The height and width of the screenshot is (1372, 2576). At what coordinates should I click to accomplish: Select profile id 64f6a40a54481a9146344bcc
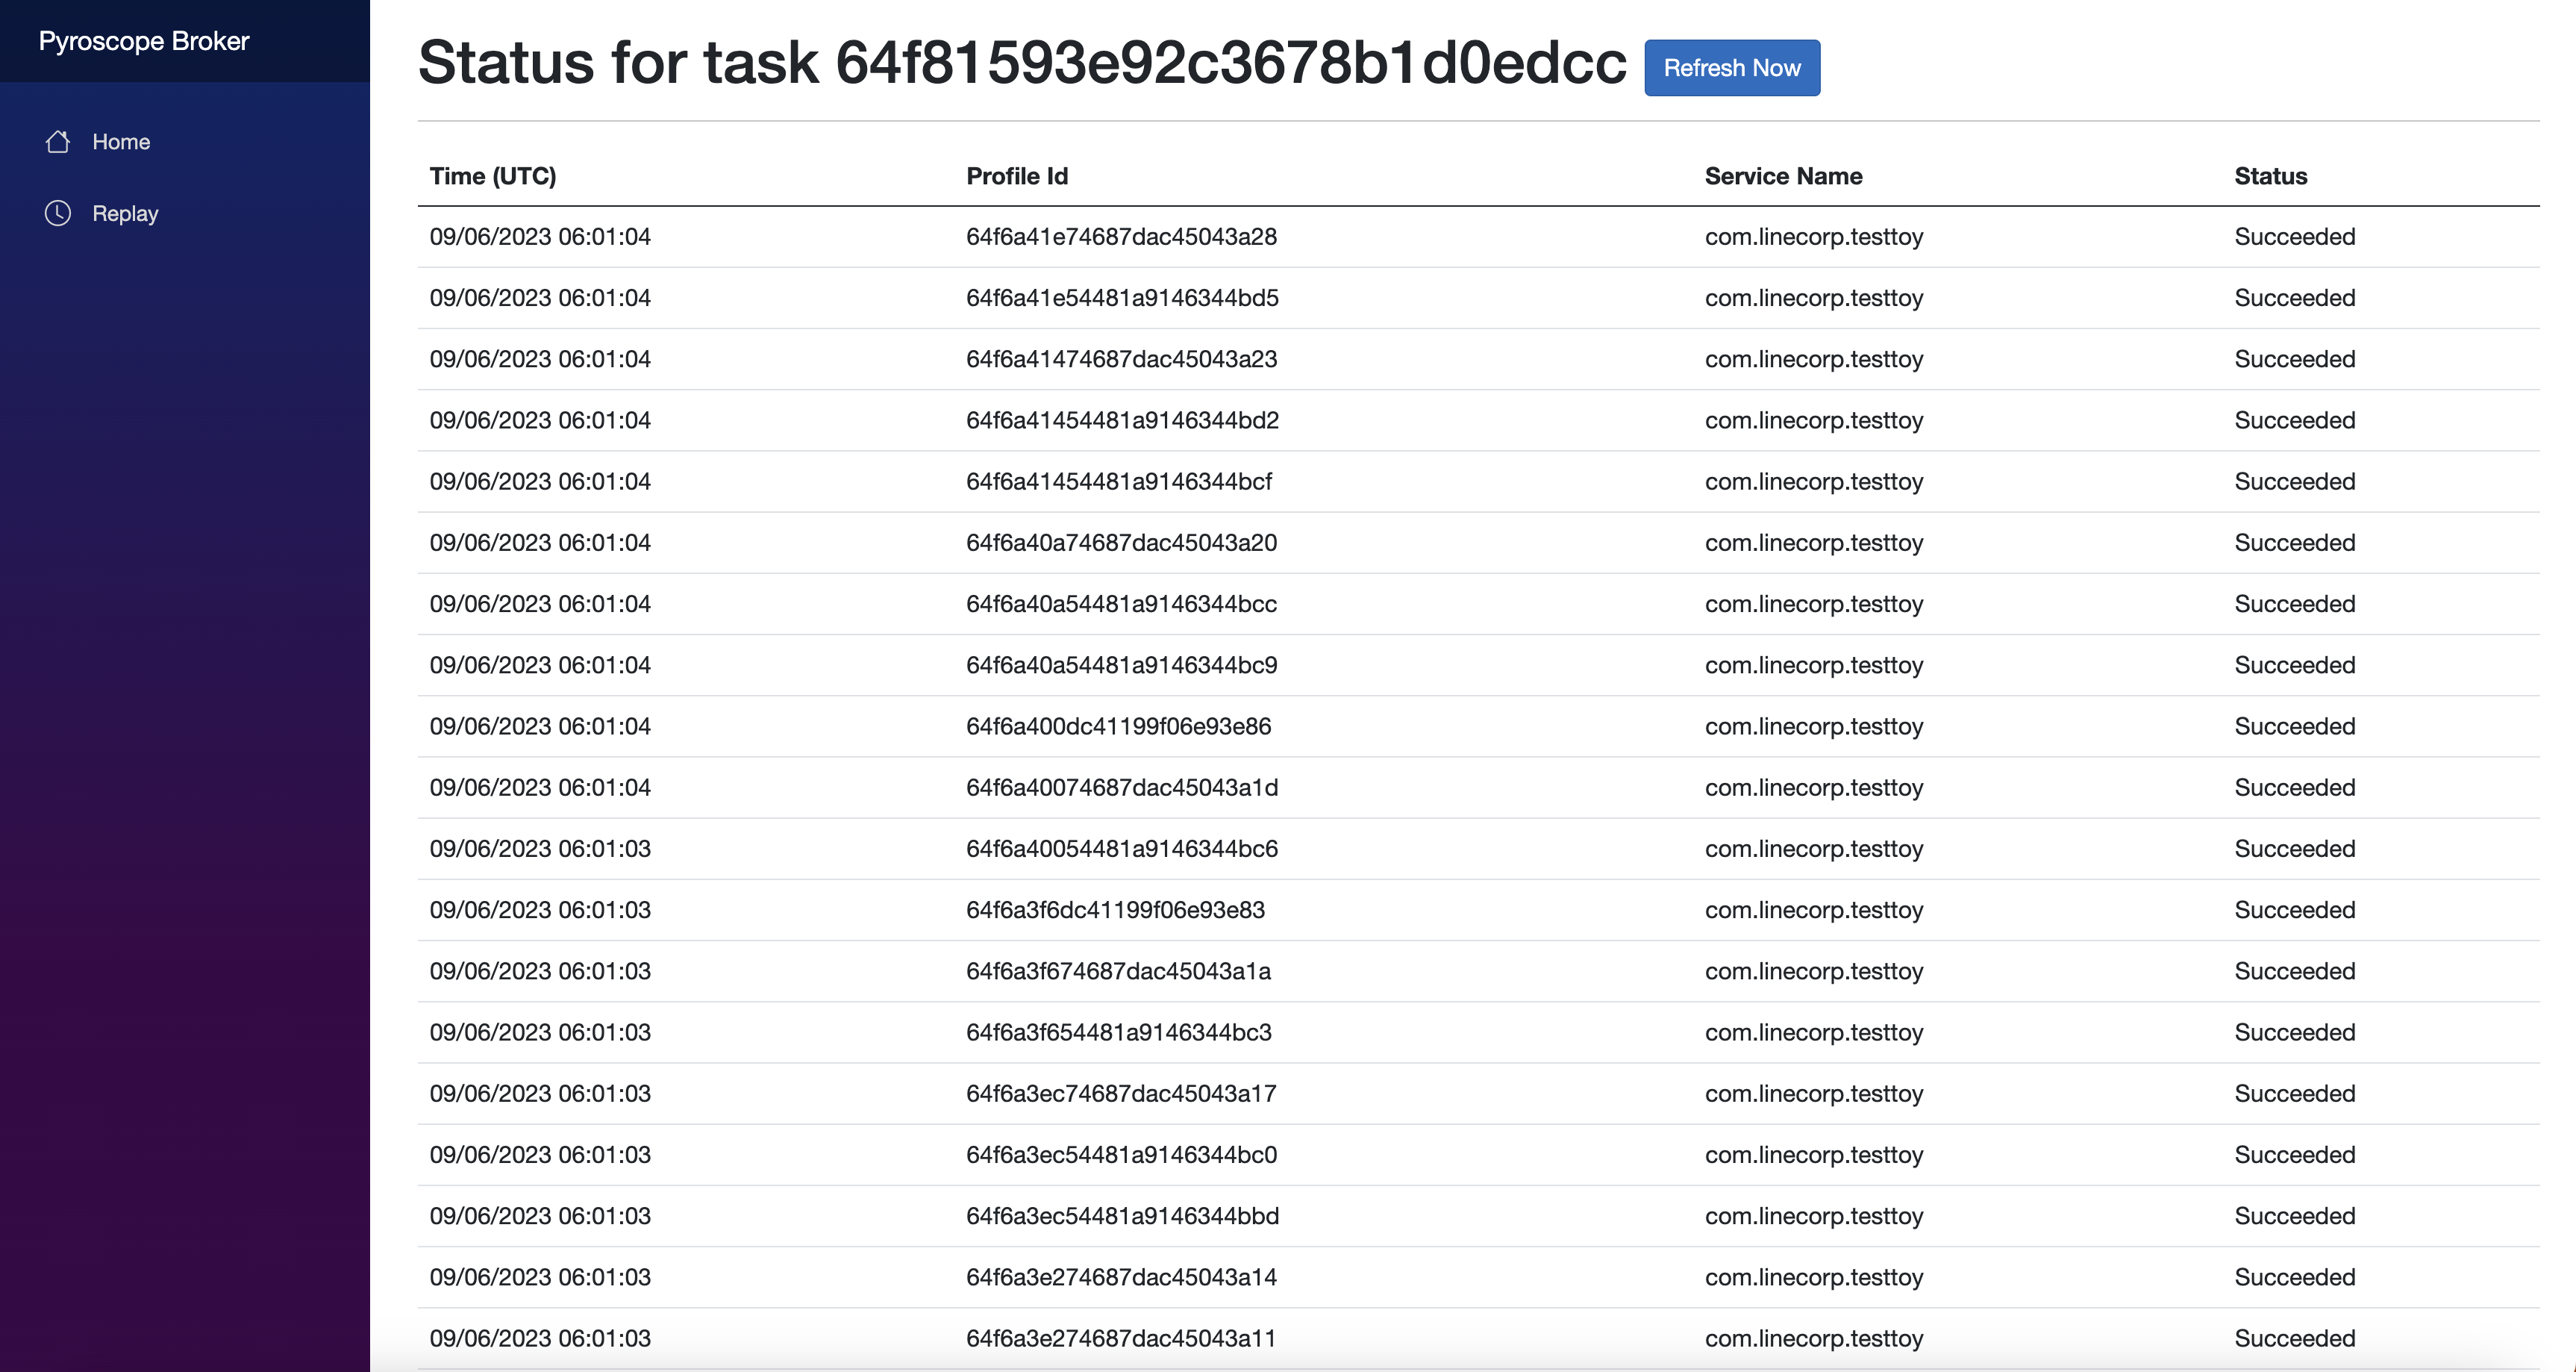(x=1122, y=604)
